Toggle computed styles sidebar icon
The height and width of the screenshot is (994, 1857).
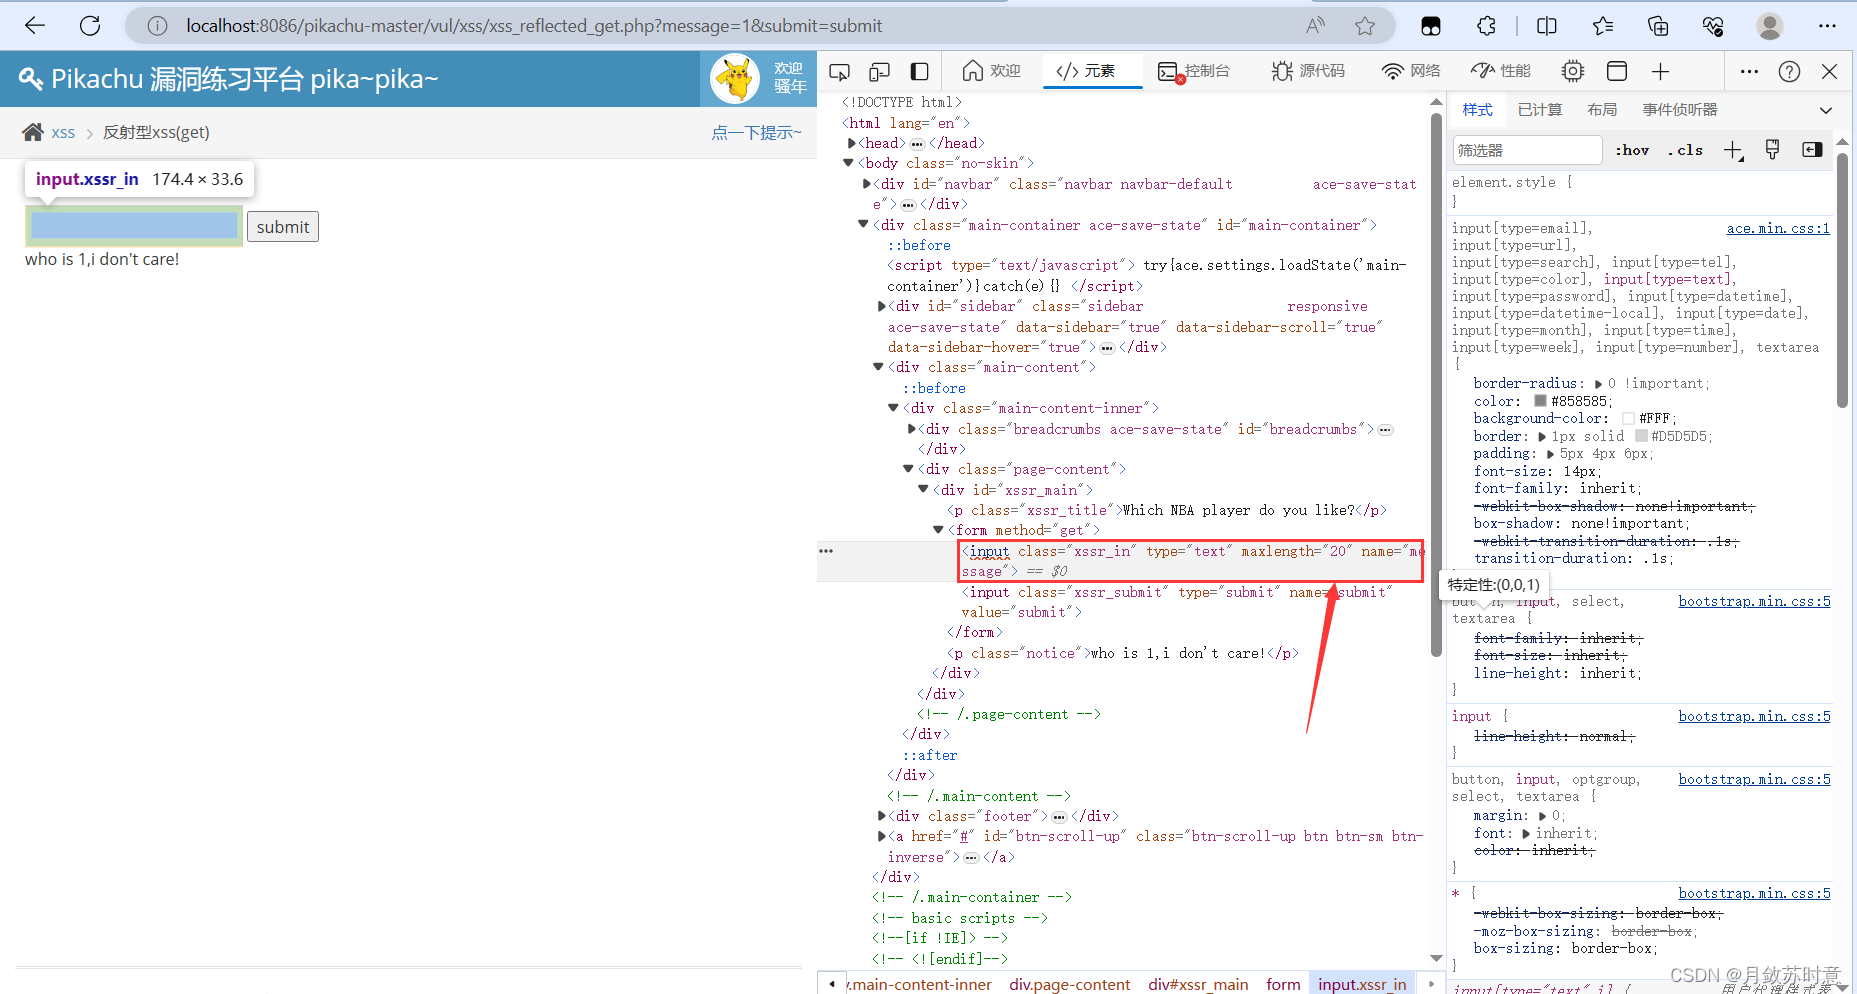click(1812, 150)
